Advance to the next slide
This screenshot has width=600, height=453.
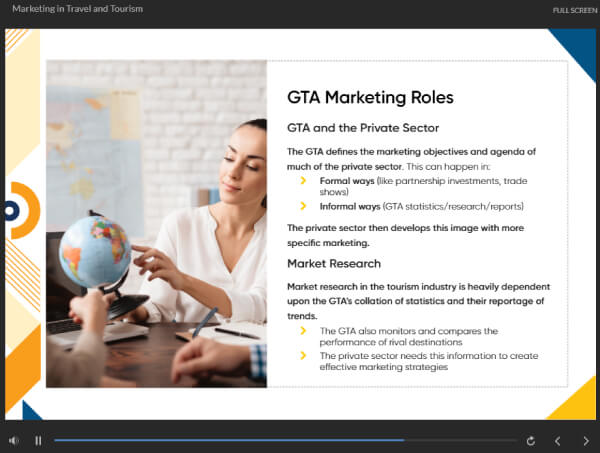(586, 441)
